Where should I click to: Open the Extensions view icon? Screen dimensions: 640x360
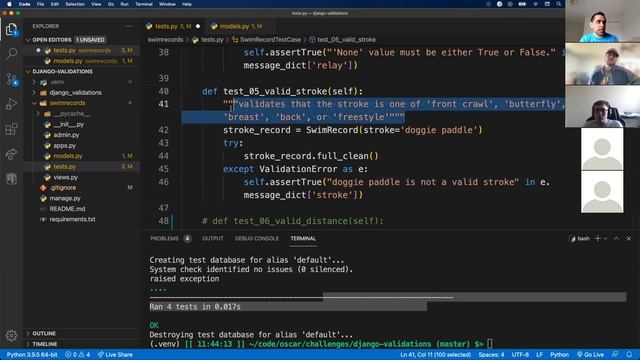(11, 129)
